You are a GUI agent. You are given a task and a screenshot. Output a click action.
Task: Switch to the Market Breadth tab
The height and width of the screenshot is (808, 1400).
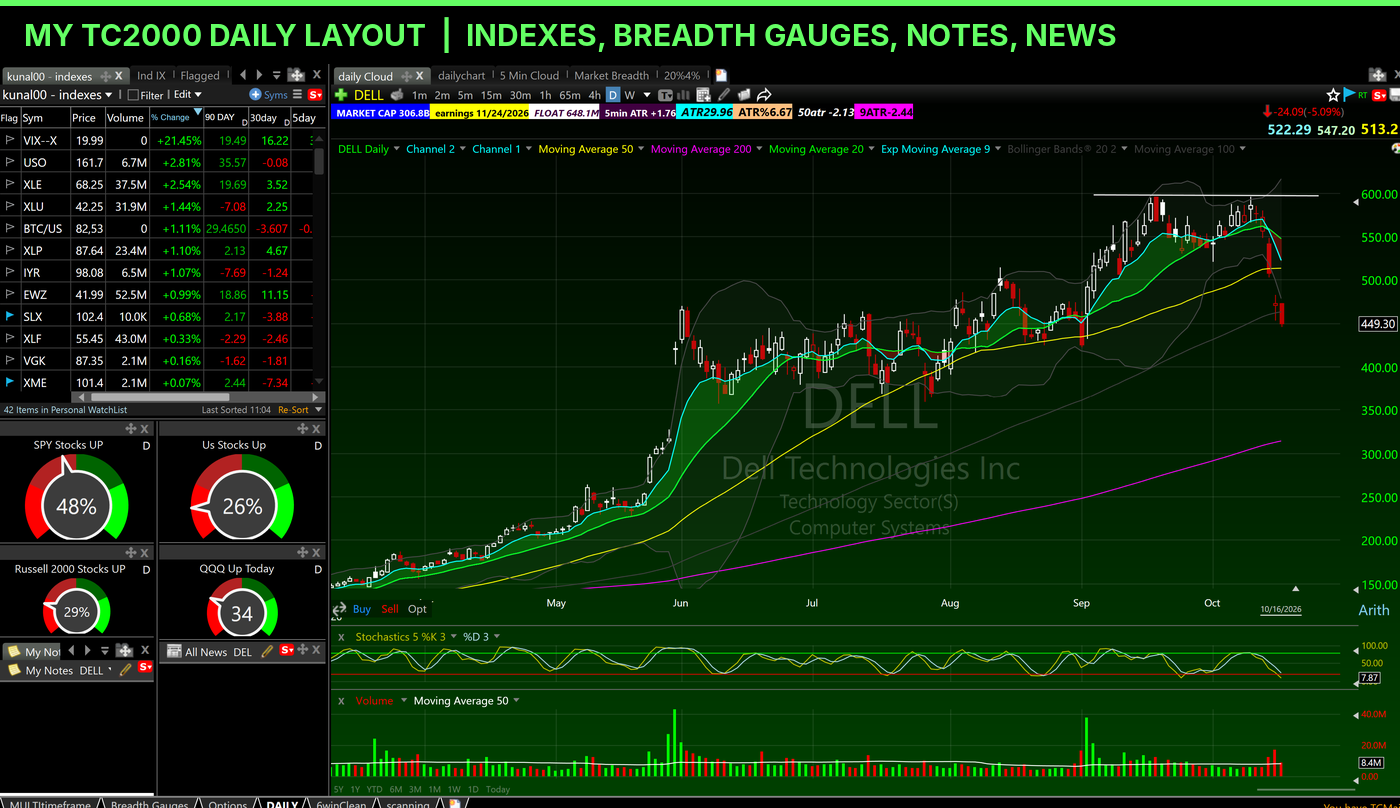612,76
